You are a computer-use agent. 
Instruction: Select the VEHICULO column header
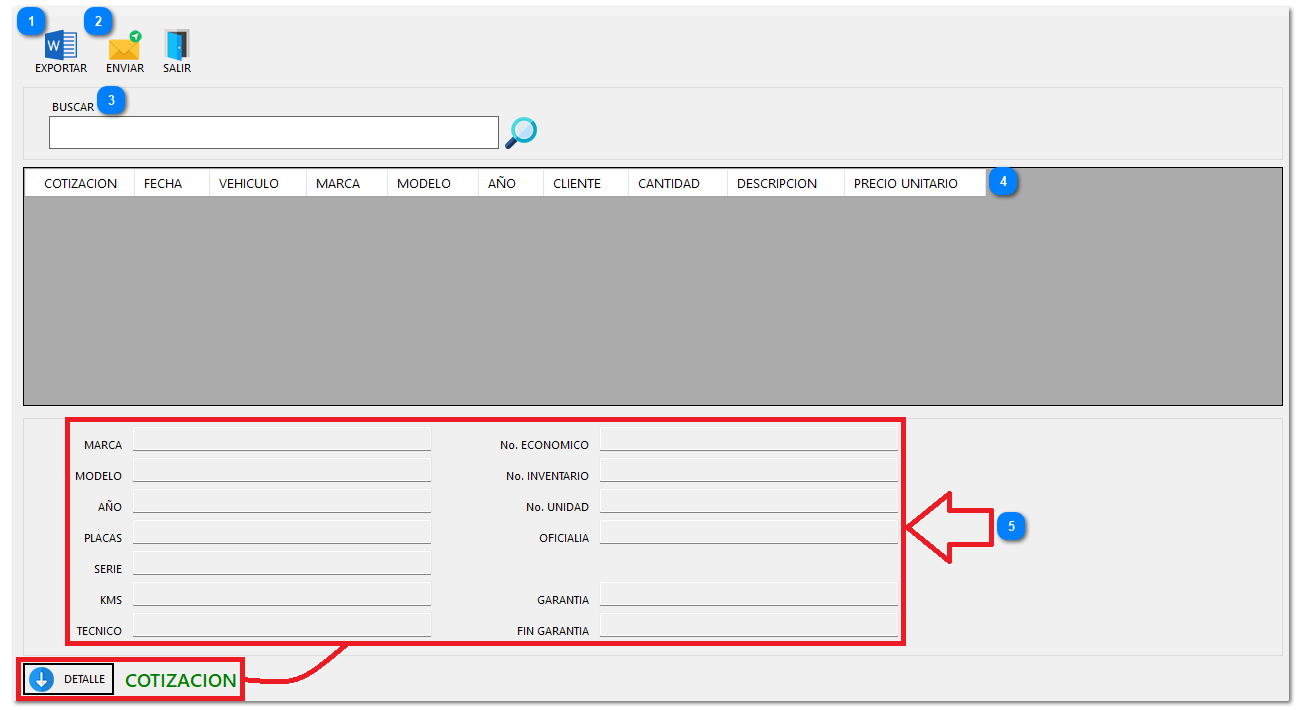tap(258, 183)
